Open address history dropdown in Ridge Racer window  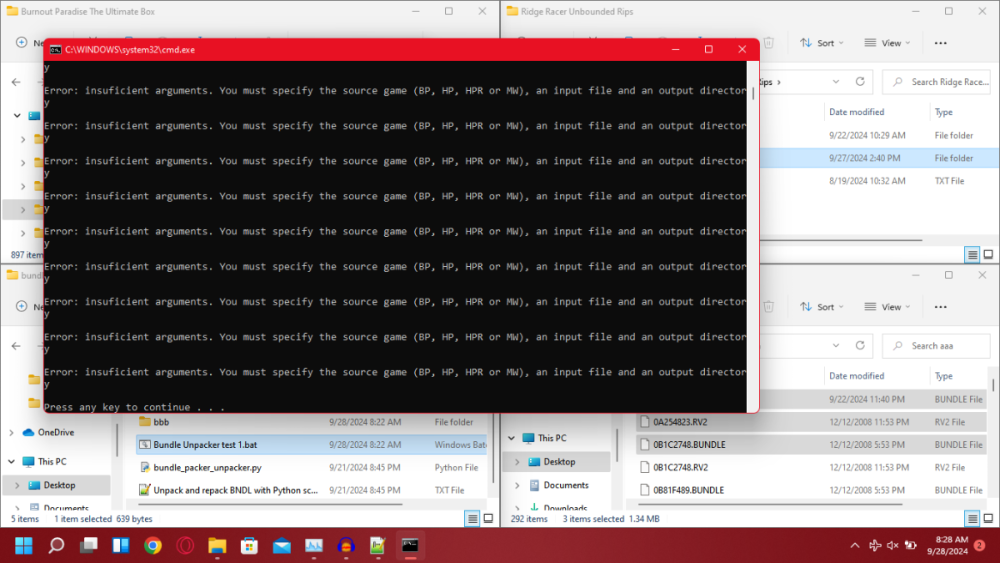(835, 82)
